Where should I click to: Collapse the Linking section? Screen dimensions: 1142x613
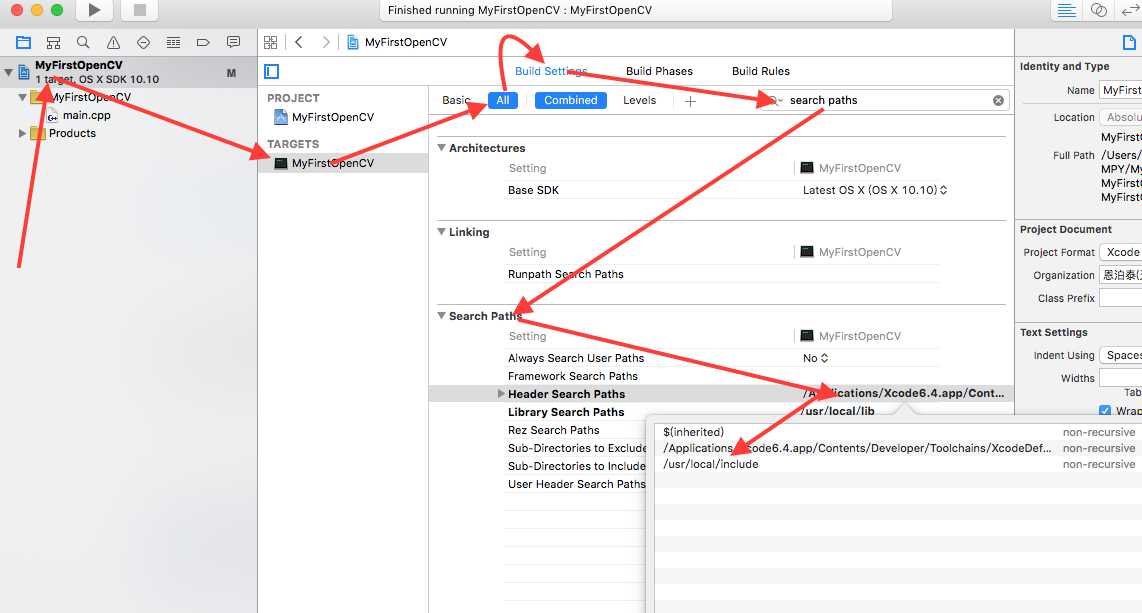[x=441, y=232]
